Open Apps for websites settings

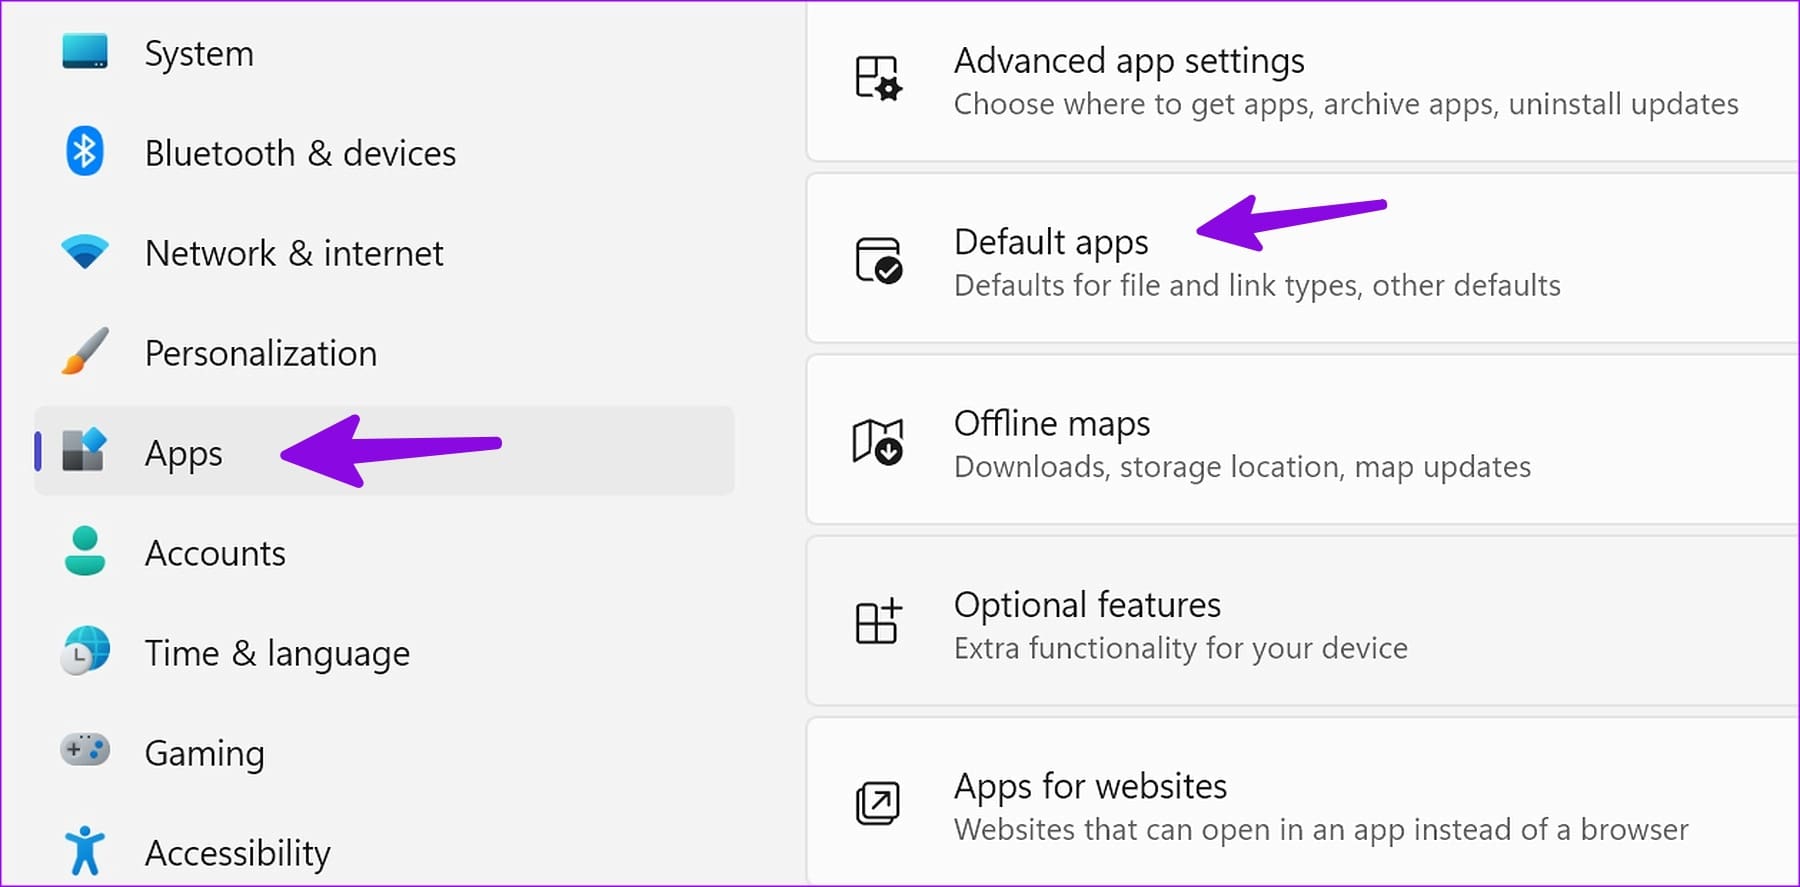tap(1090, 787)
